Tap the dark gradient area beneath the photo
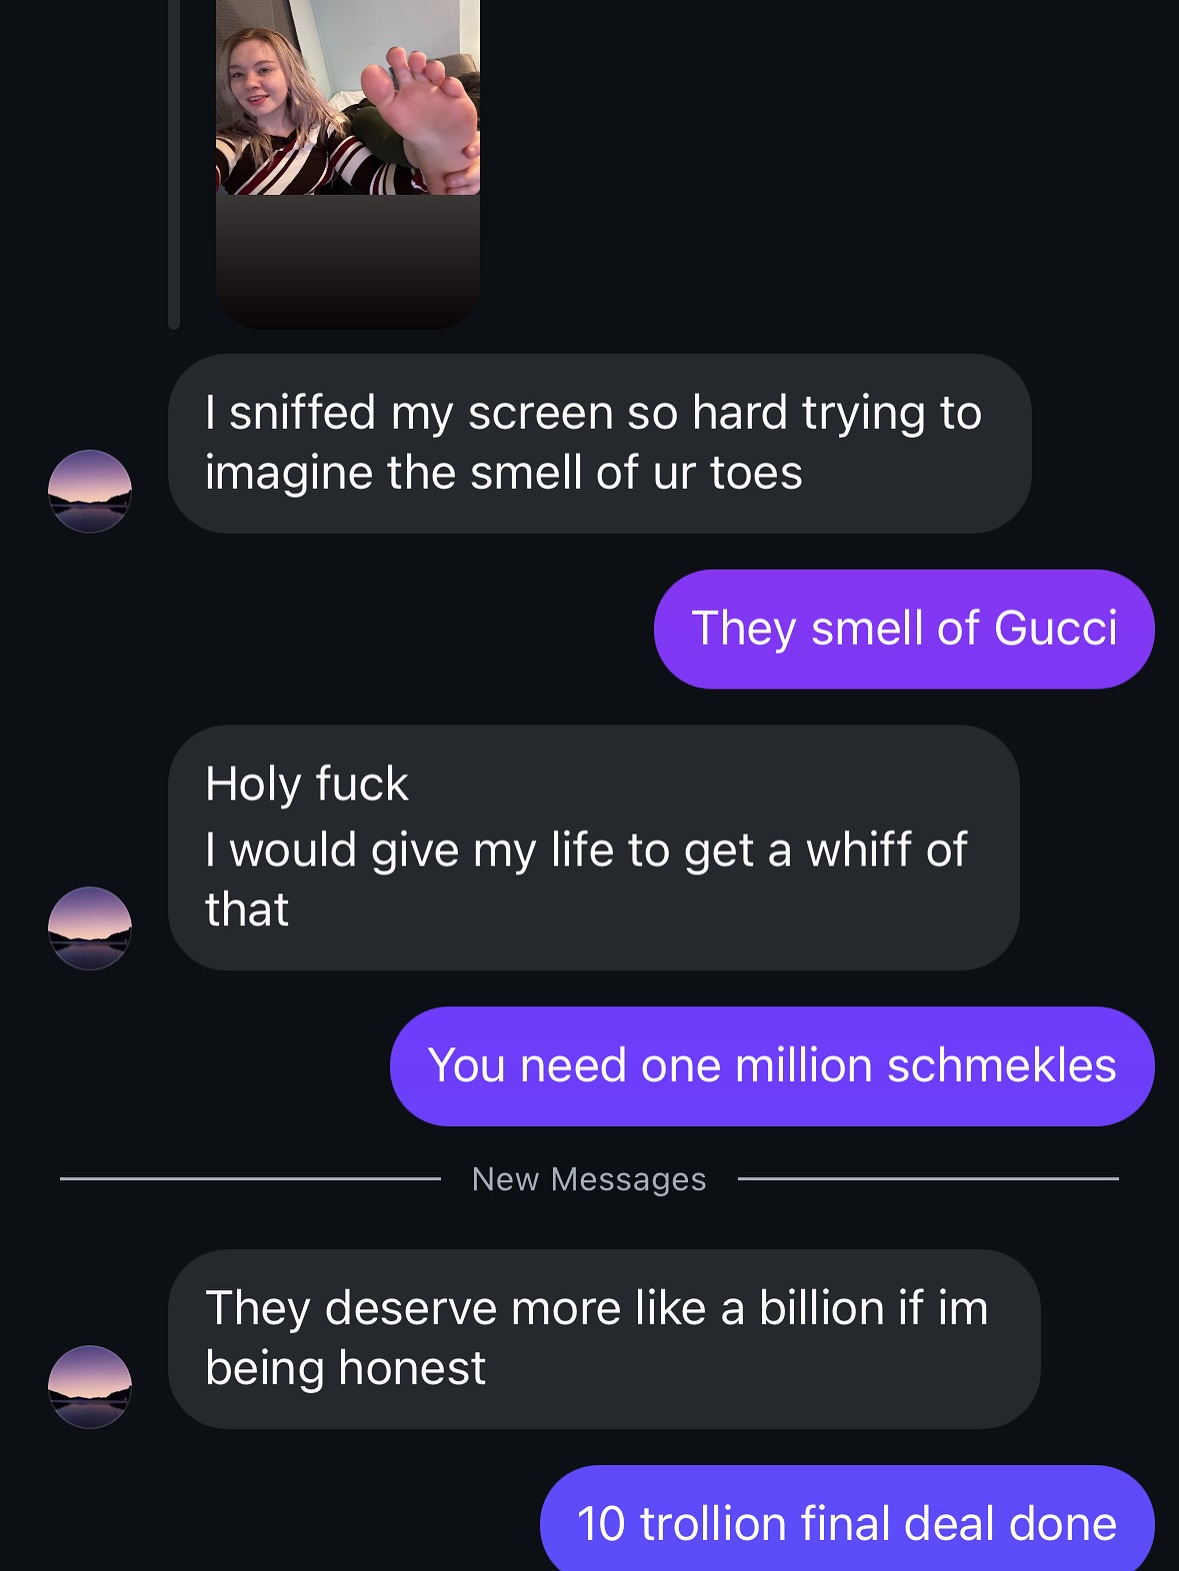Viewport: 1179px width, 1571px height. 348,262
